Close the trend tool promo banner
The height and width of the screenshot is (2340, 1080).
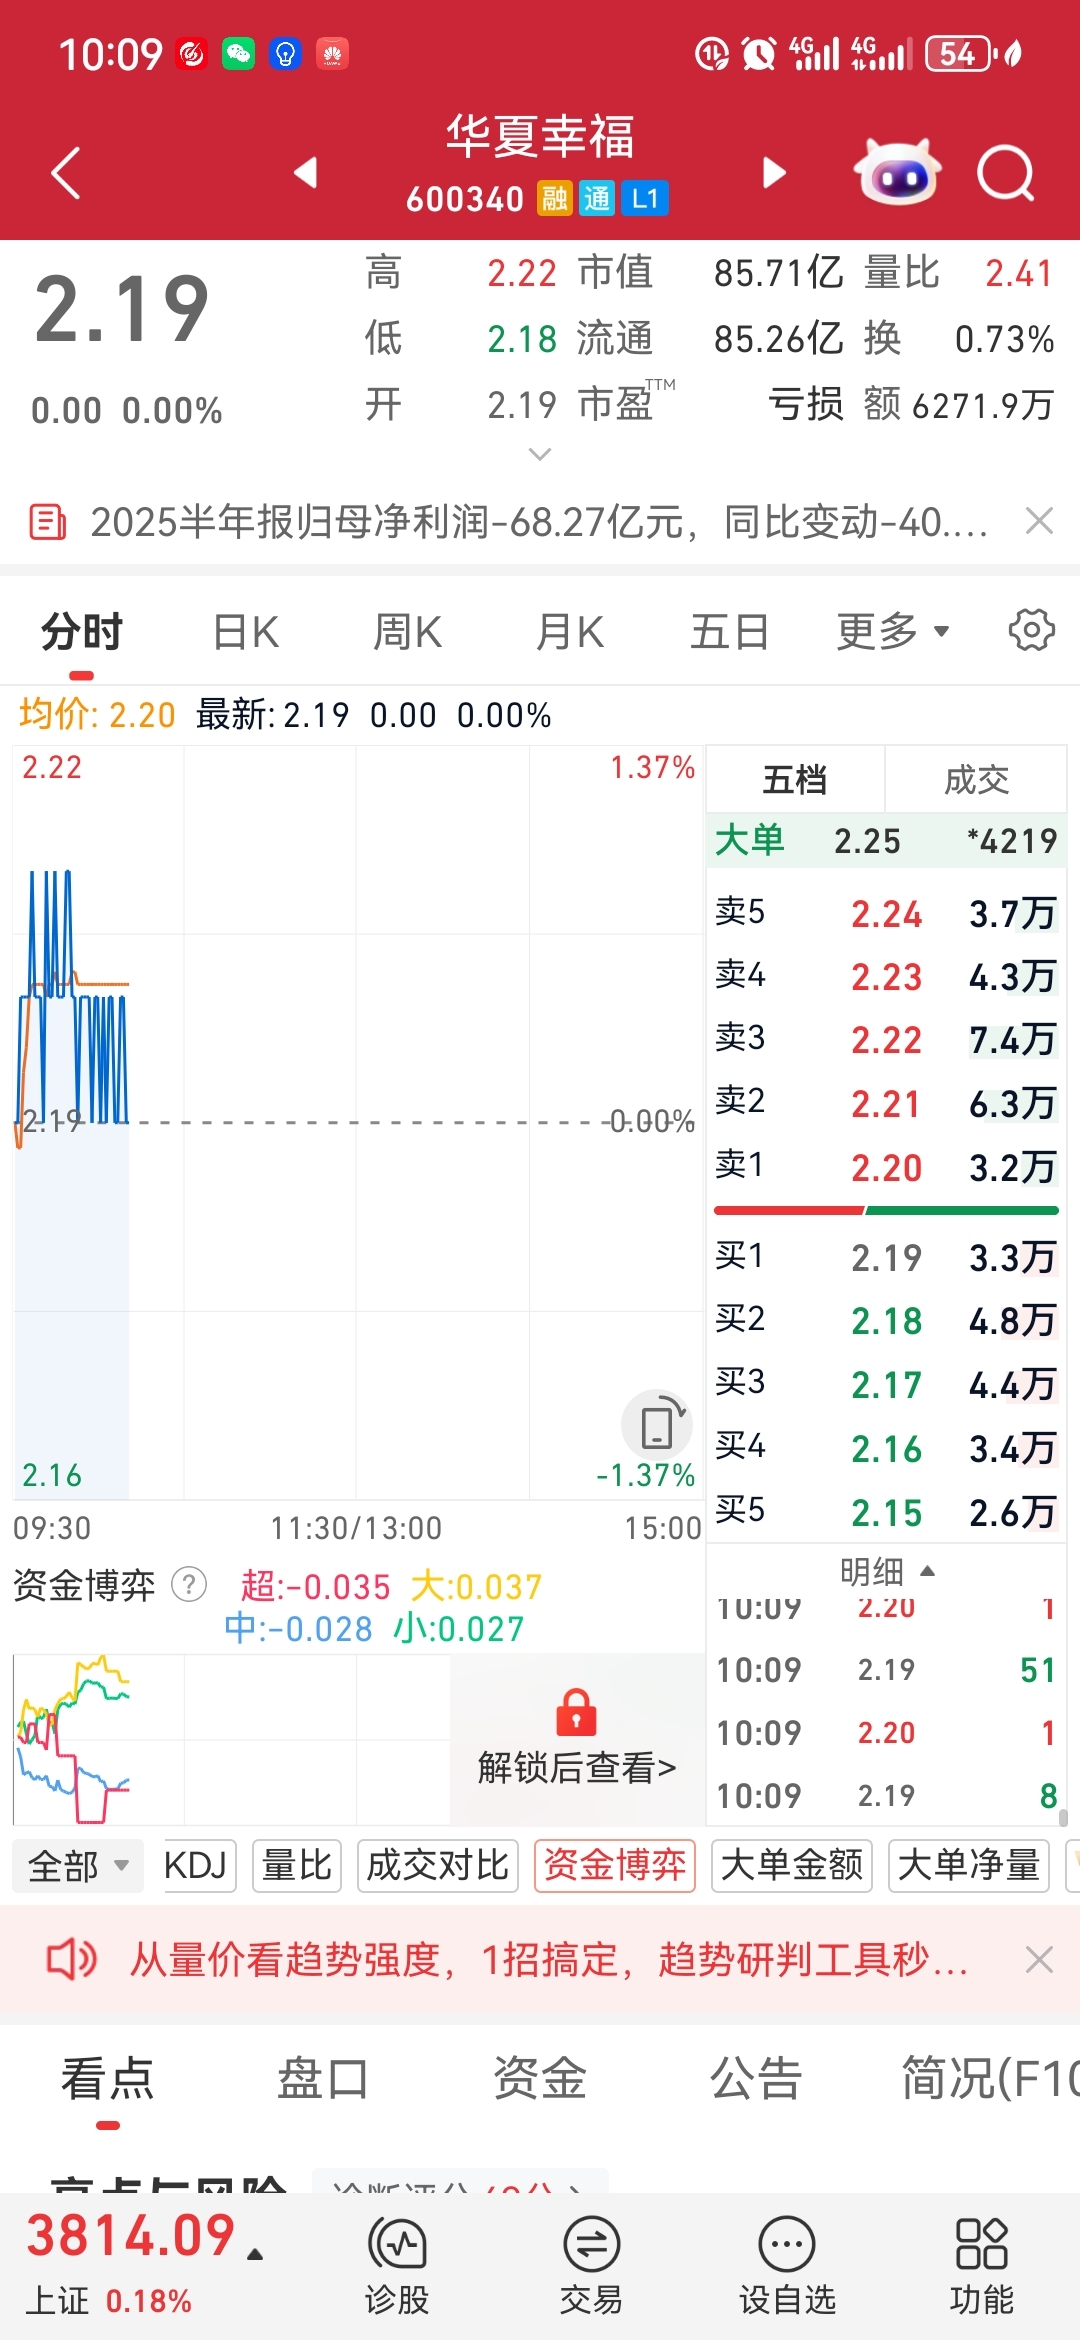pos(1040,1960)
